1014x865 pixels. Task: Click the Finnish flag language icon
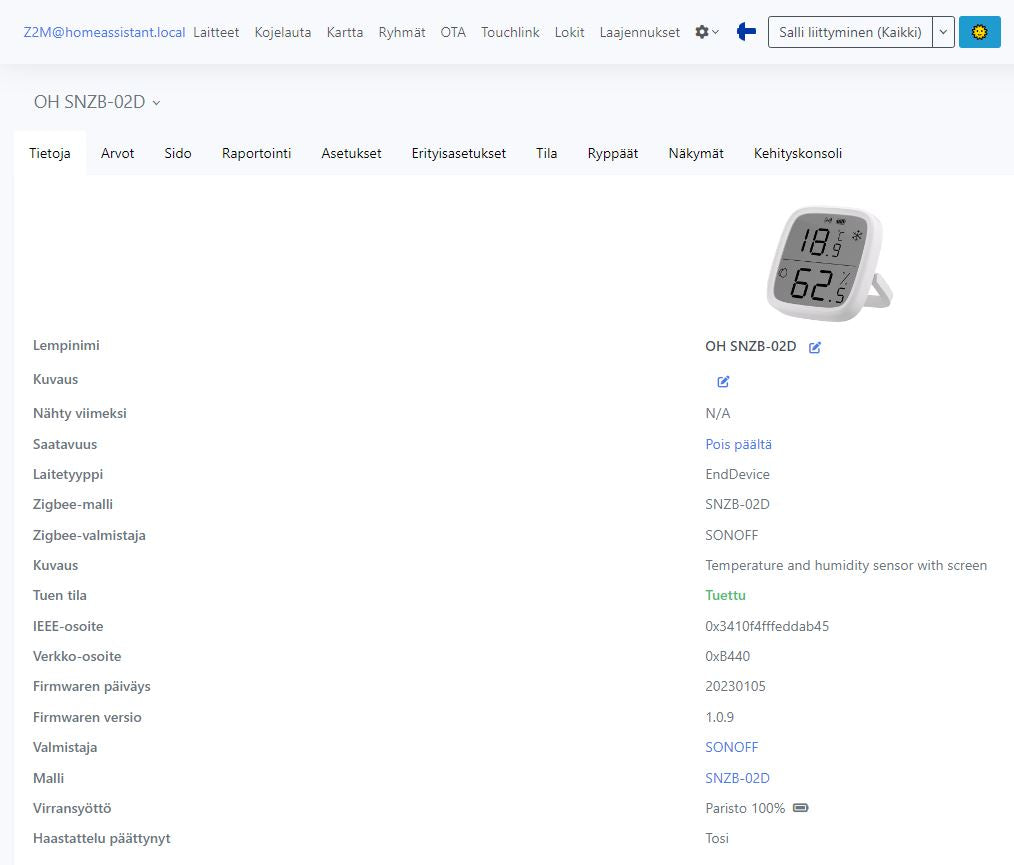[746, 32]
